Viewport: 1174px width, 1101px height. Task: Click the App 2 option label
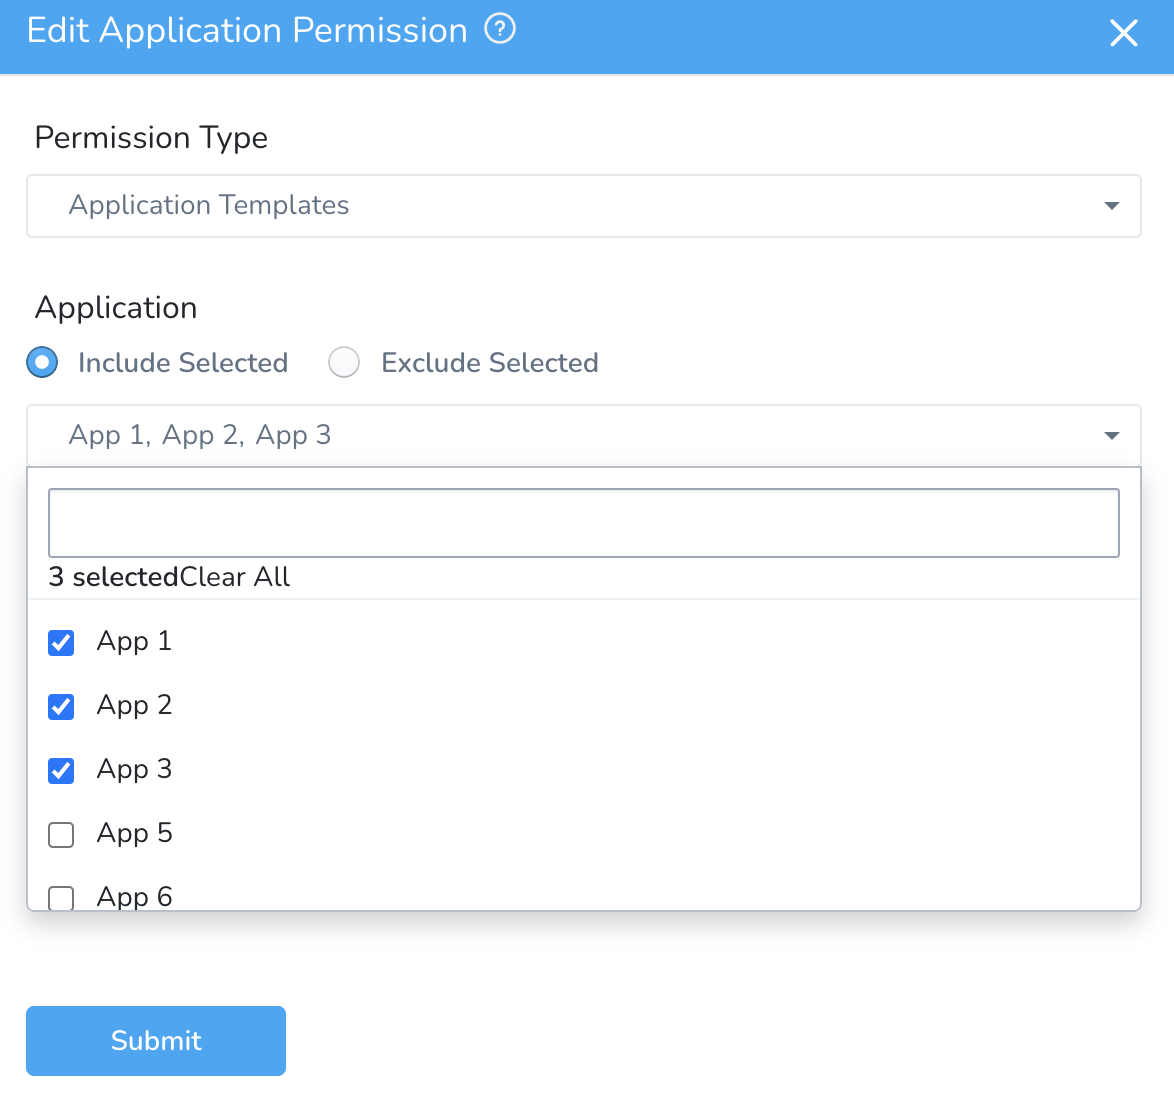tap(135, 705)
